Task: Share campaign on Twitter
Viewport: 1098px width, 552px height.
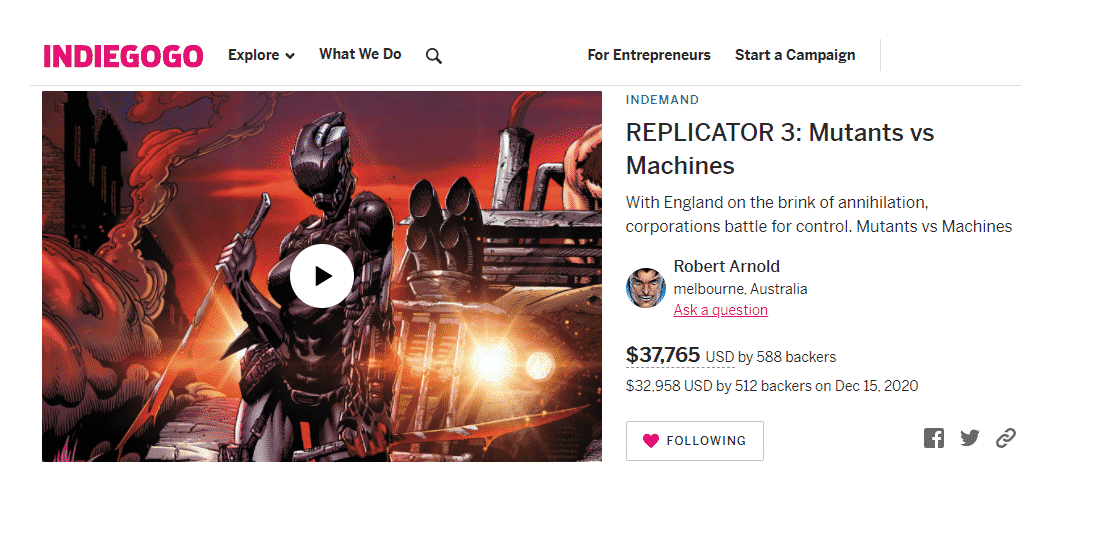Action: (x=970, y=438)
